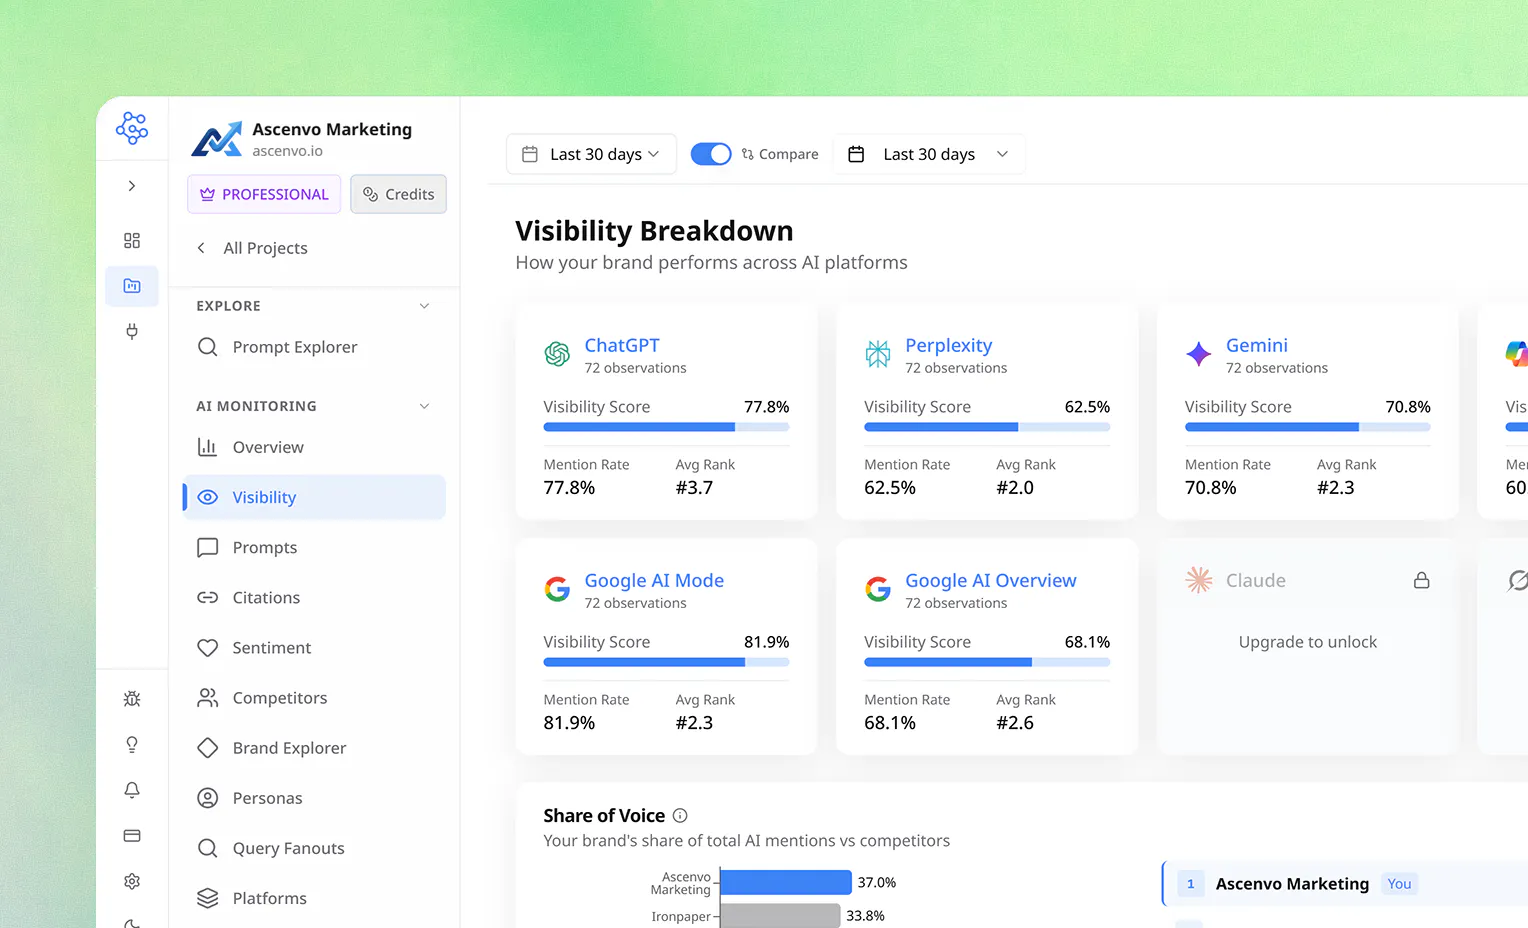This screenshot has width=1528, height=928.
Task: Open the ChatGPT platform link
Action: (622, 345)
